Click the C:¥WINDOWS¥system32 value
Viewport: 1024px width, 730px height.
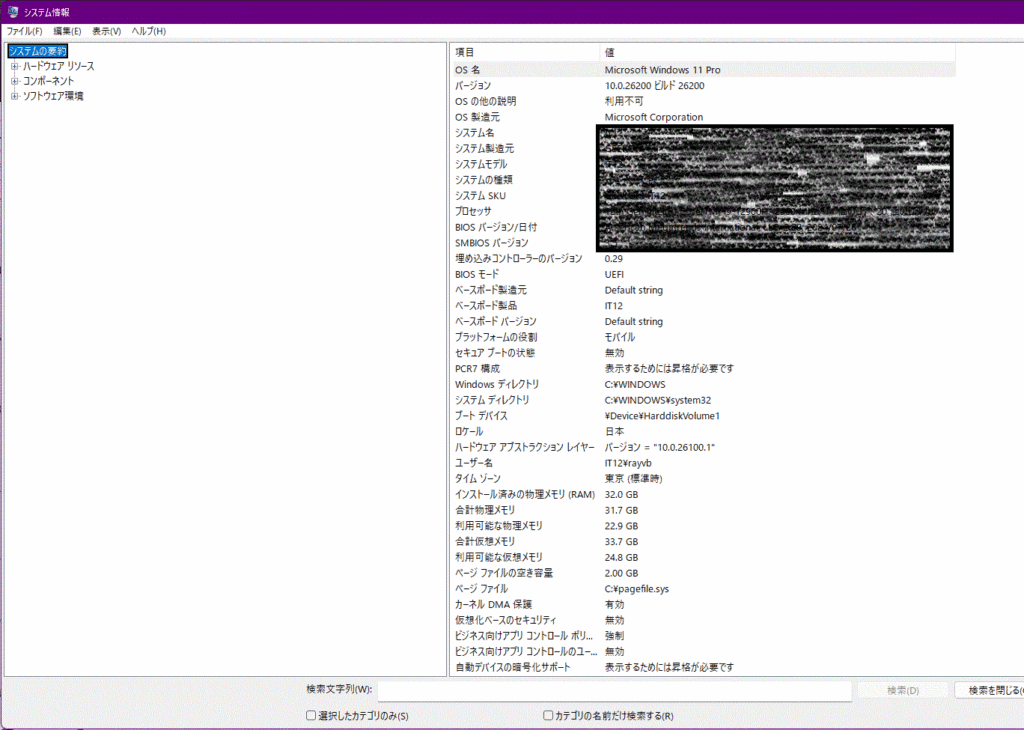pyautogui.click(x=658, y=400)
